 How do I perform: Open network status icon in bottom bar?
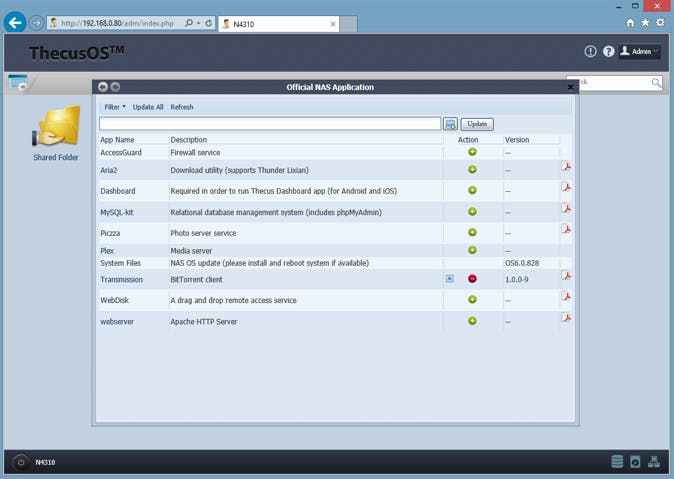coord(654,462)
